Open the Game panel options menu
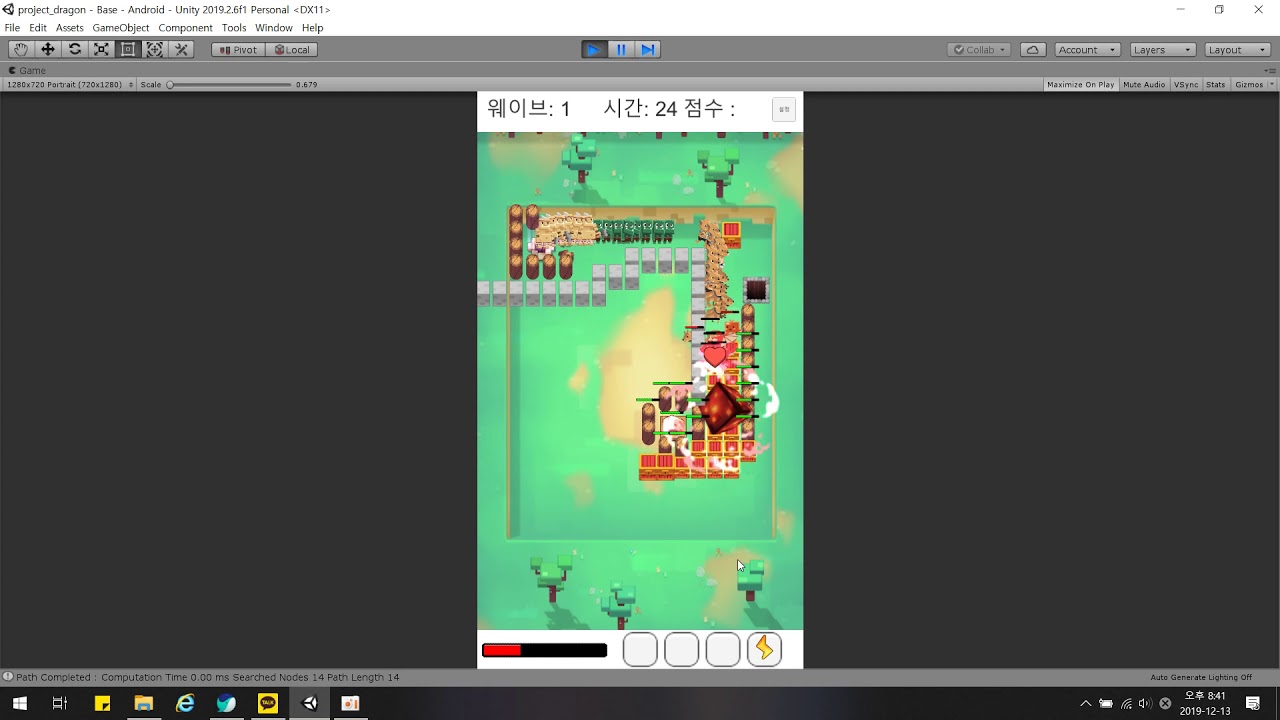1280x720 pixels. (1272, 70)
